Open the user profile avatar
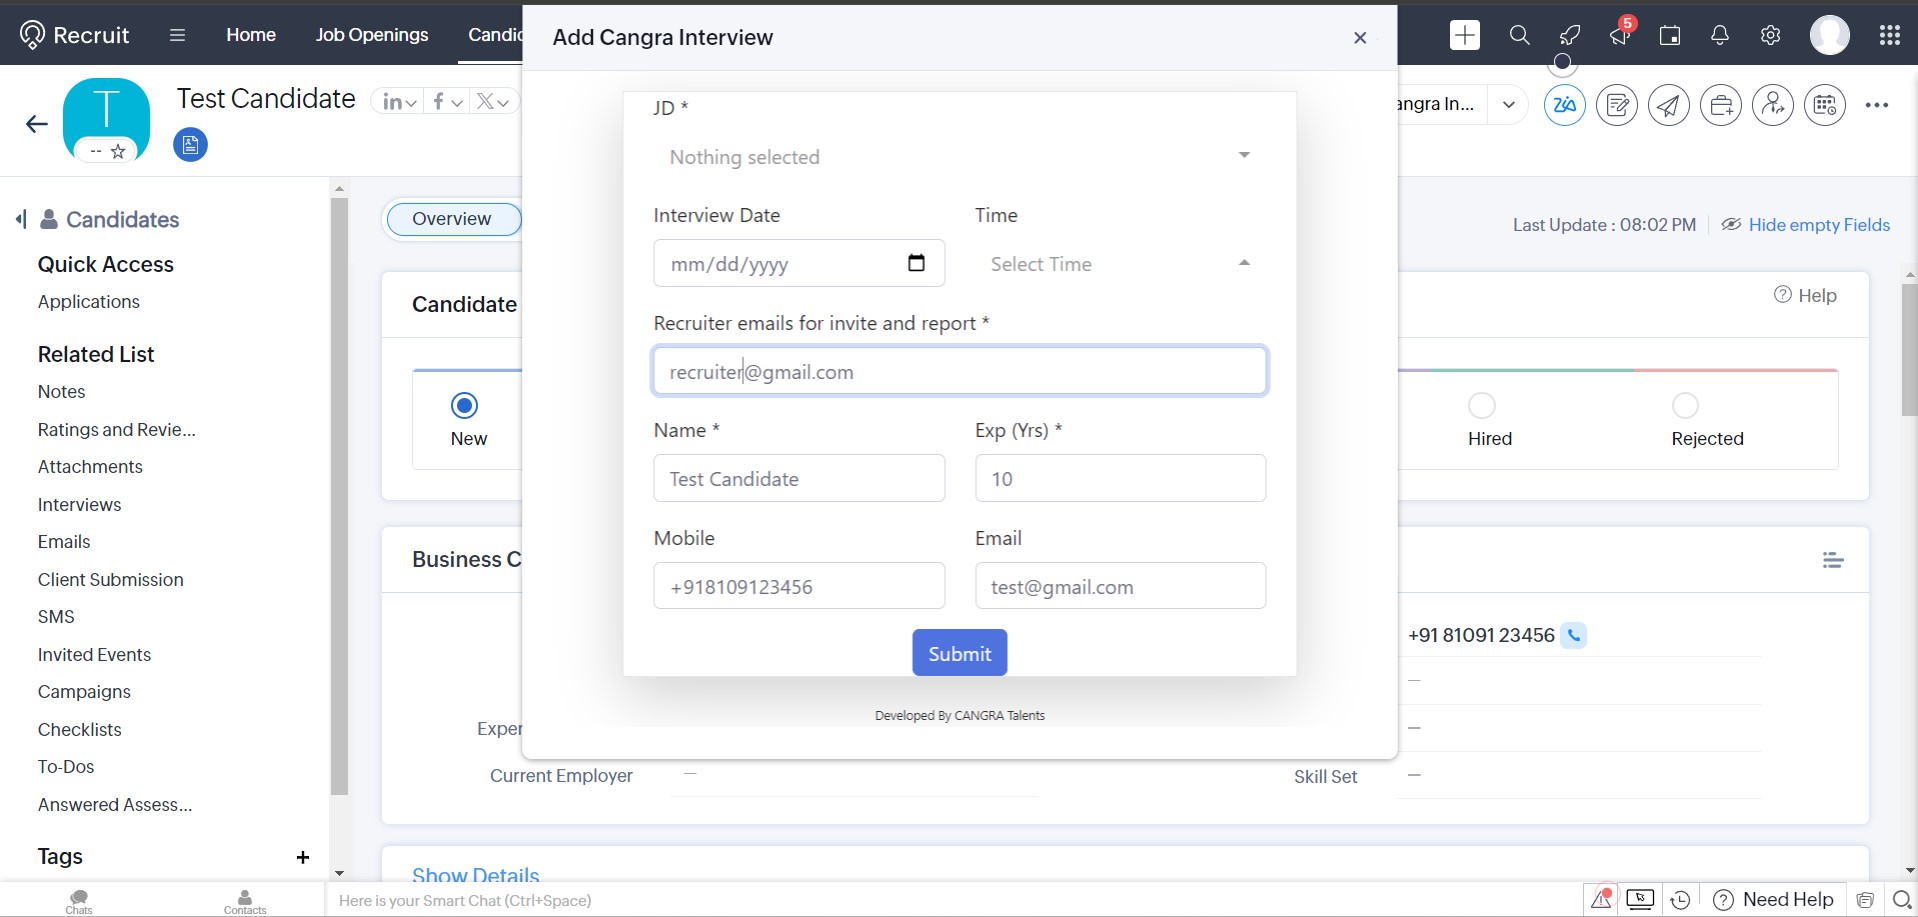The width and height of the screenshot is (1918, 917). click(x=1829, y=35)
